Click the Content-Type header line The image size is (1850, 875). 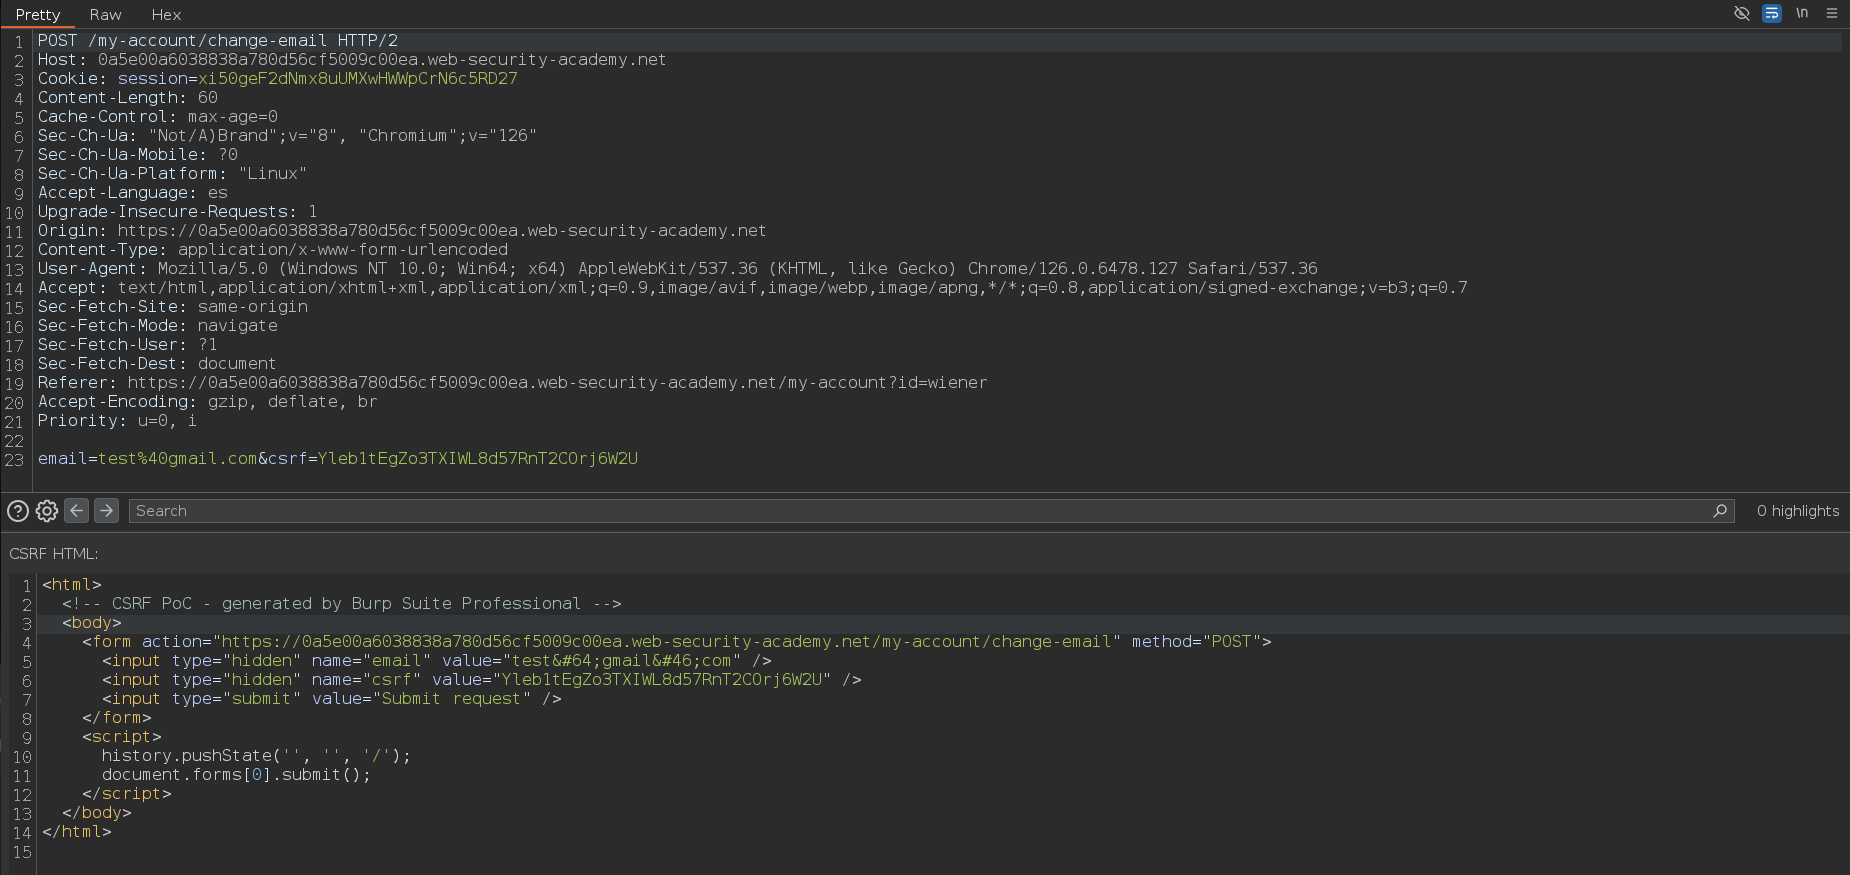(x=273, y=250)
